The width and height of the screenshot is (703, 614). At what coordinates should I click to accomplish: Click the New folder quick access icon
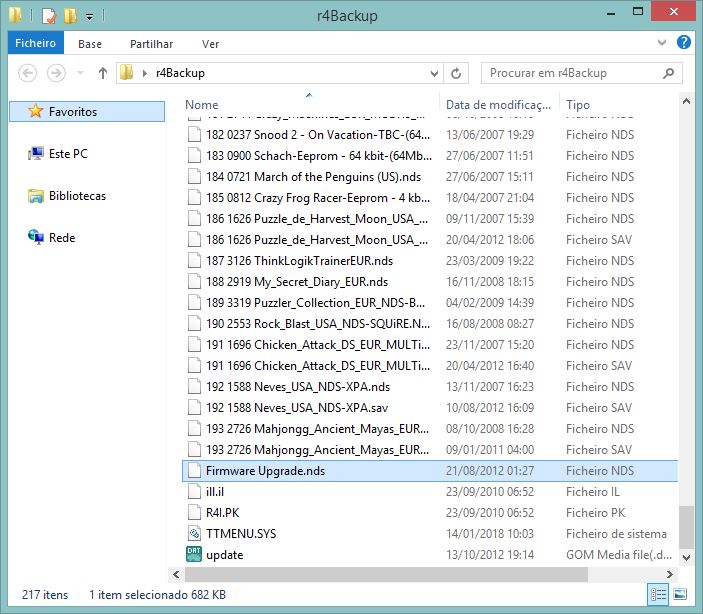70,16
